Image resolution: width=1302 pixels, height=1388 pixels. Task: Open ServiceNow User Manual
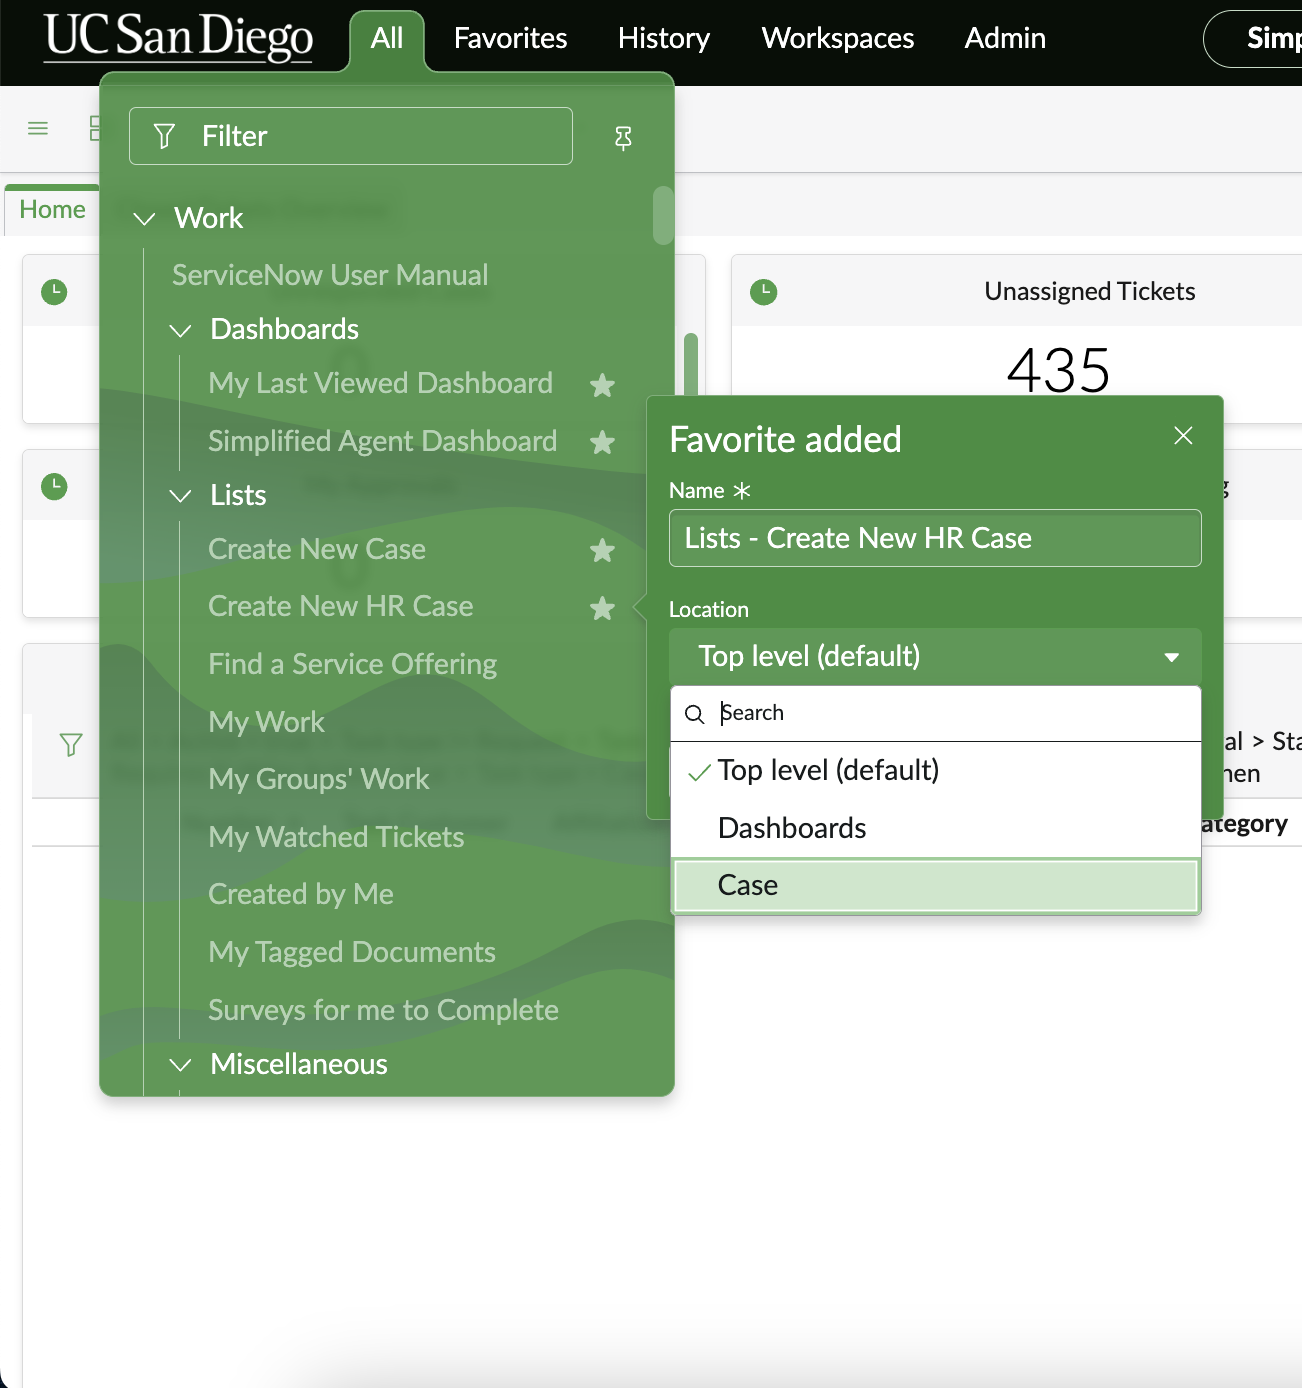coord(330,275)
